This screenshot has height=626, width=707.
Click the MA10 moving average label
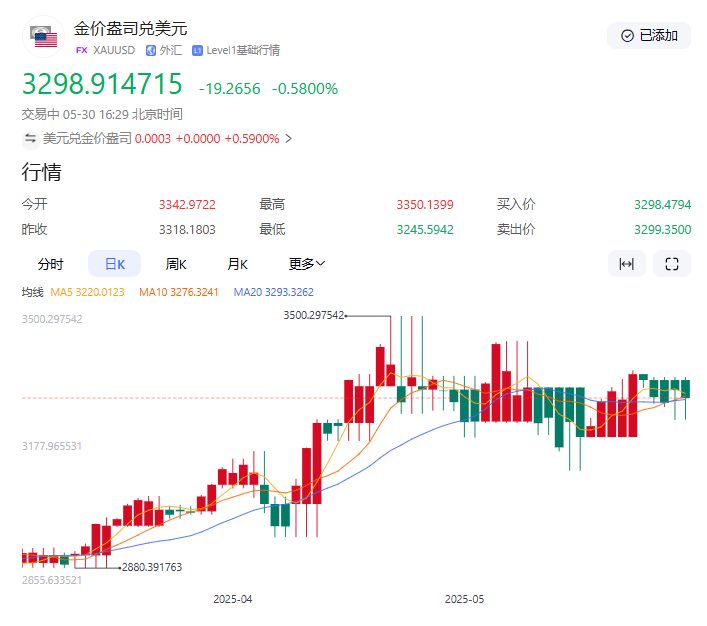[180, 292]
